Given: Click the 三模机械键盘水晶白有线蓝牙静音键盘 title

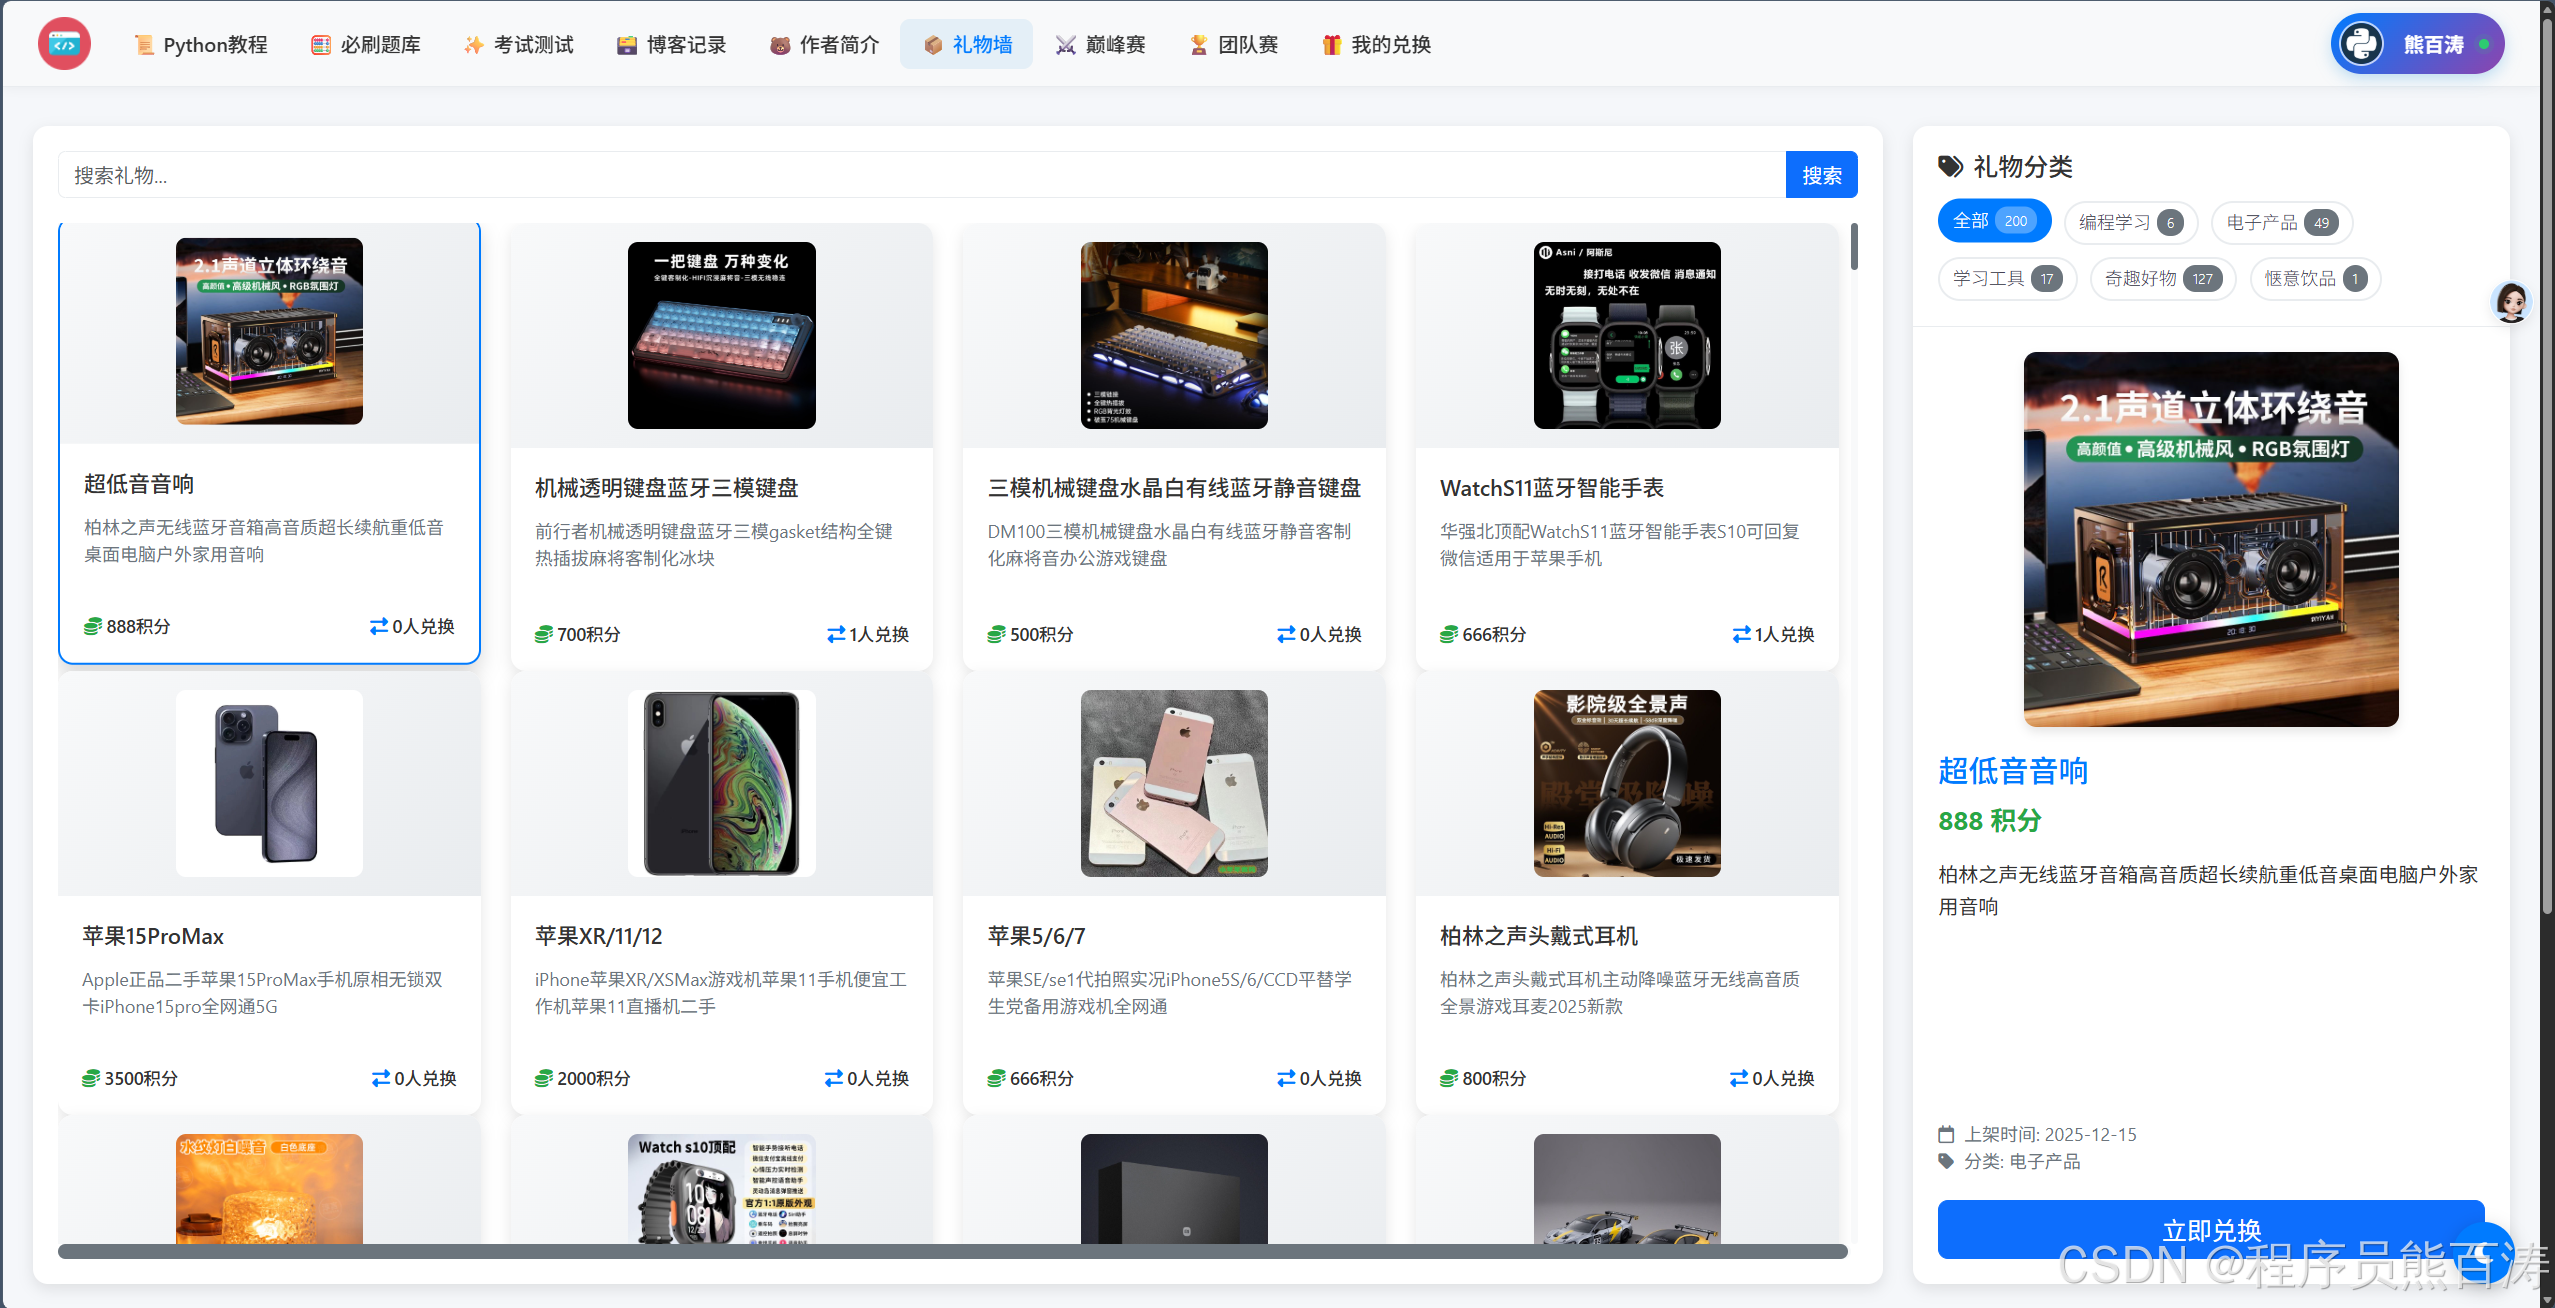Looking at the screenshot, I should 1174,488.
